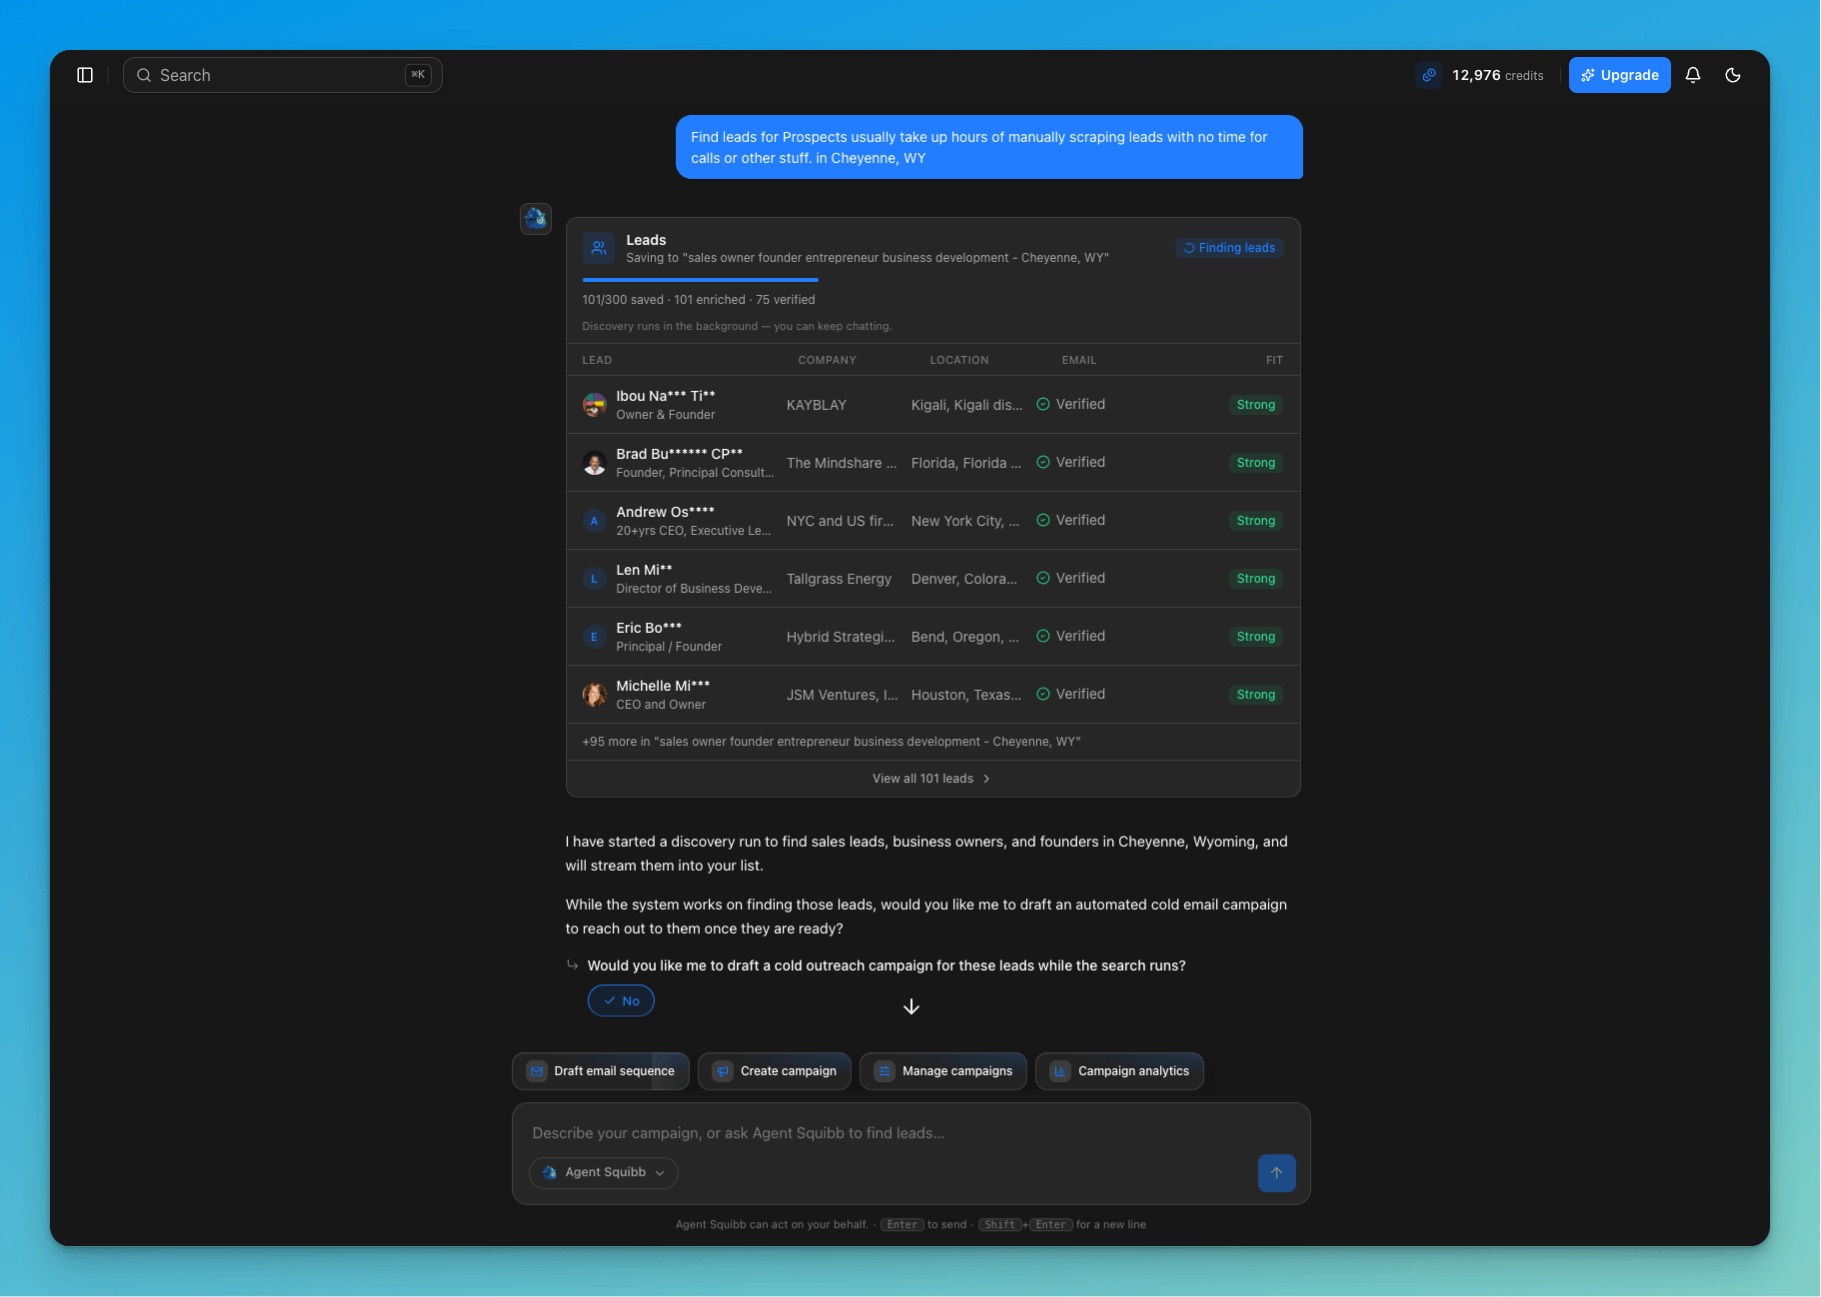
Task: Click the 'Denver, Colora...' location cell
Action: point(963,579)
